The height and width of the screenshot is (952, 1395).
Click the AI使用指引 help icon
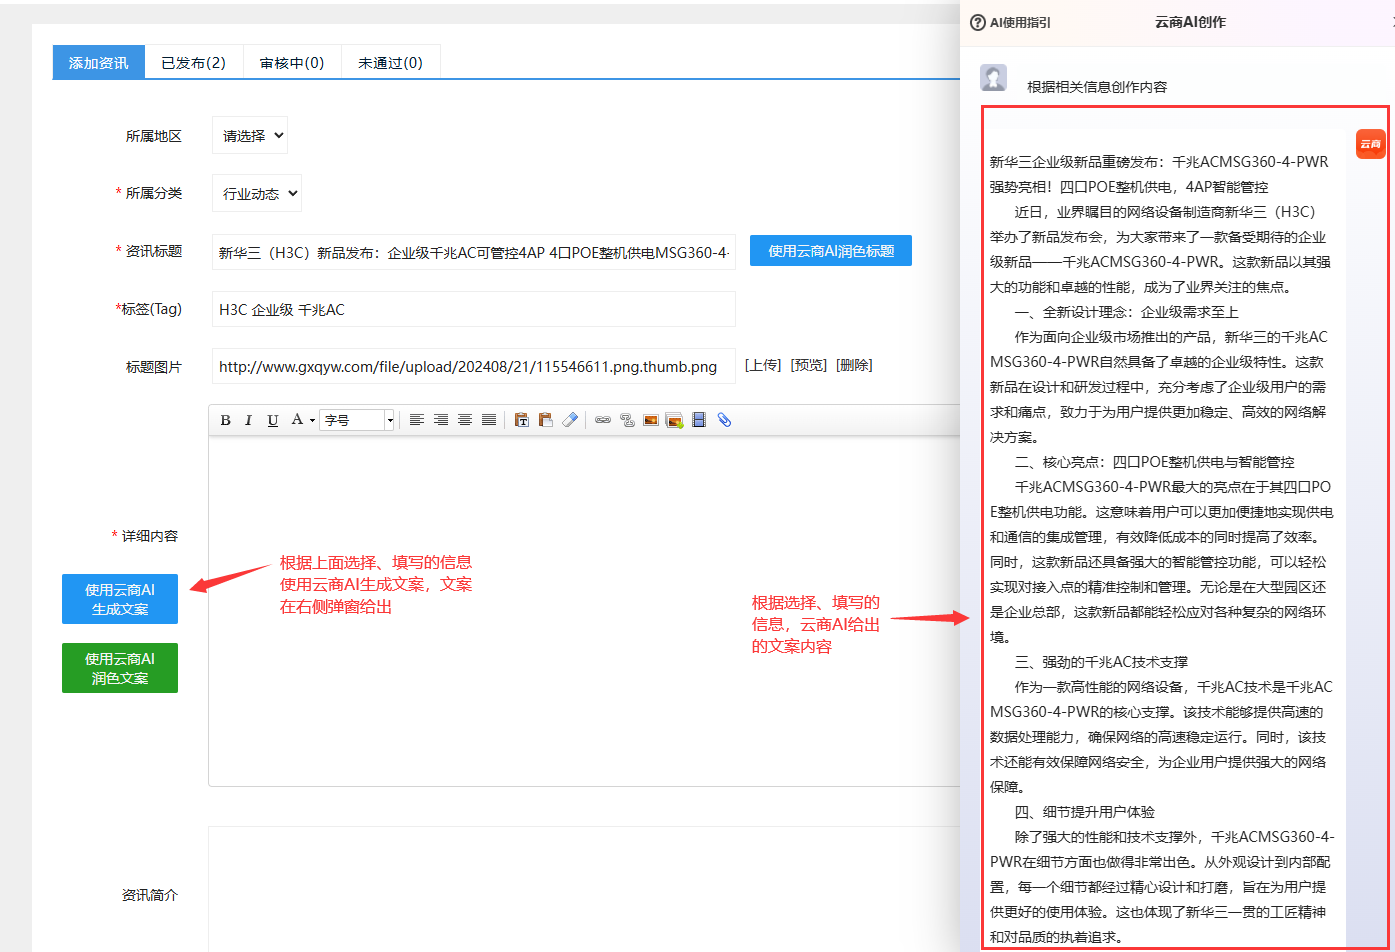(x=978, y=22)
